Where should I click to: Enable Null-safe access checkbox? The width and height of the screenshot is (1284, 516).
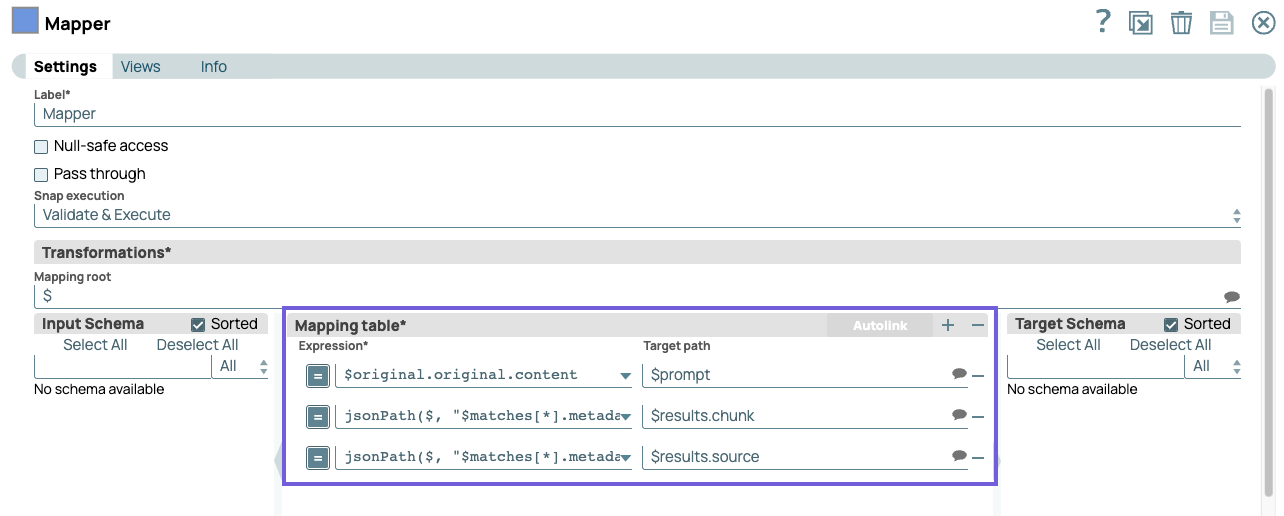pos(41,147)
